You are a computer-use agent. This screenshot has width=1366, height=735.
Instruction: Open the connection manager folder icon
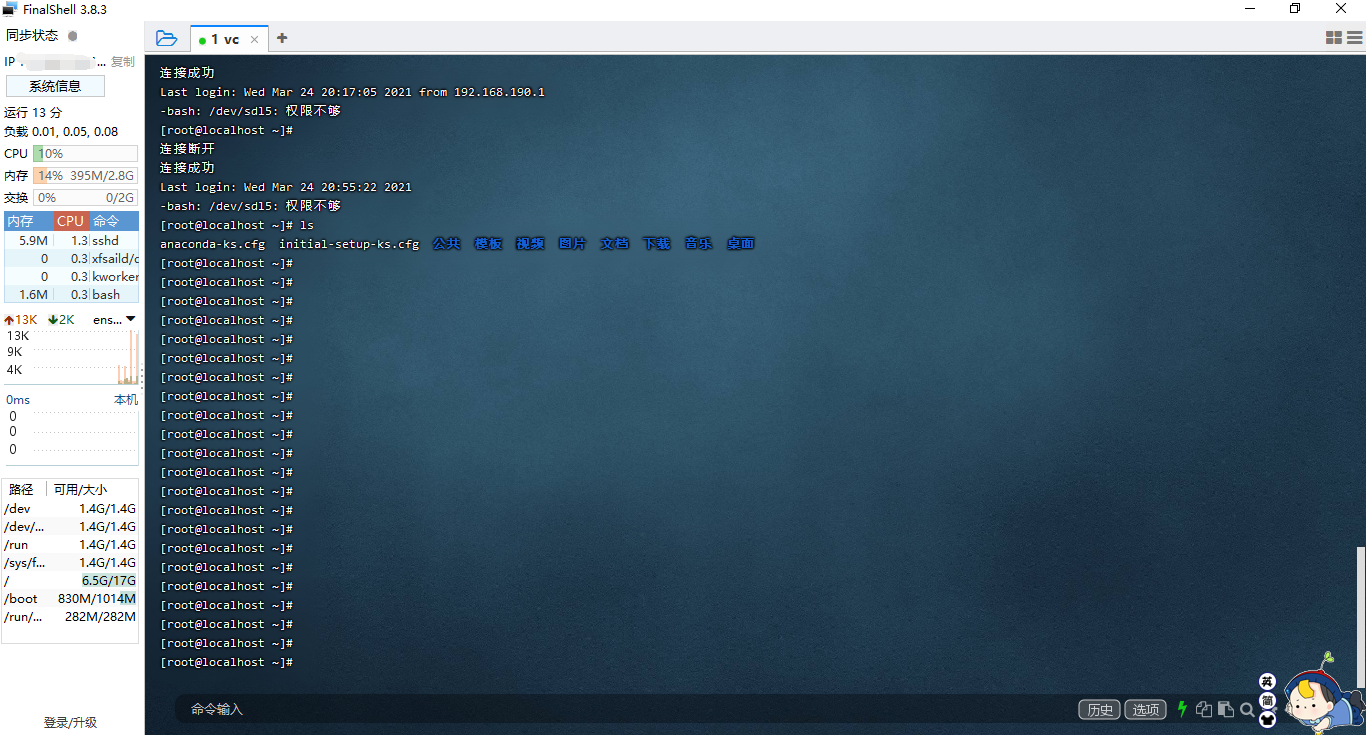167,38
